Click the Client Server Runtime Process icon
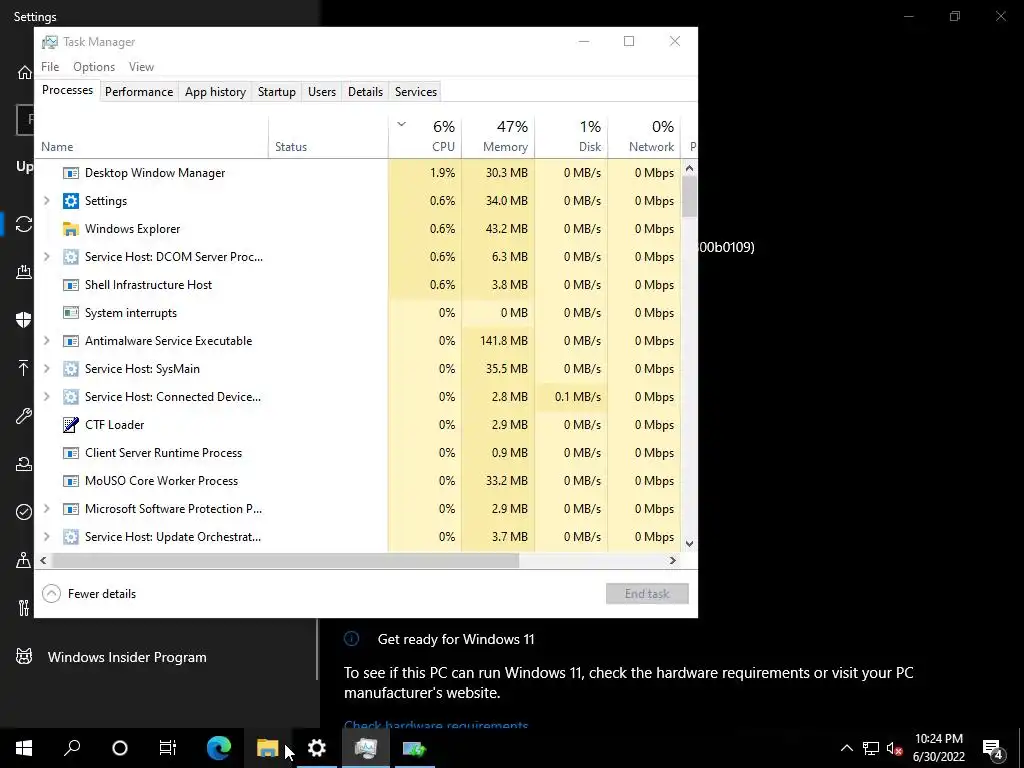Image resolution: width=1024 pixels, height=768 pixels. coord(71,453)
